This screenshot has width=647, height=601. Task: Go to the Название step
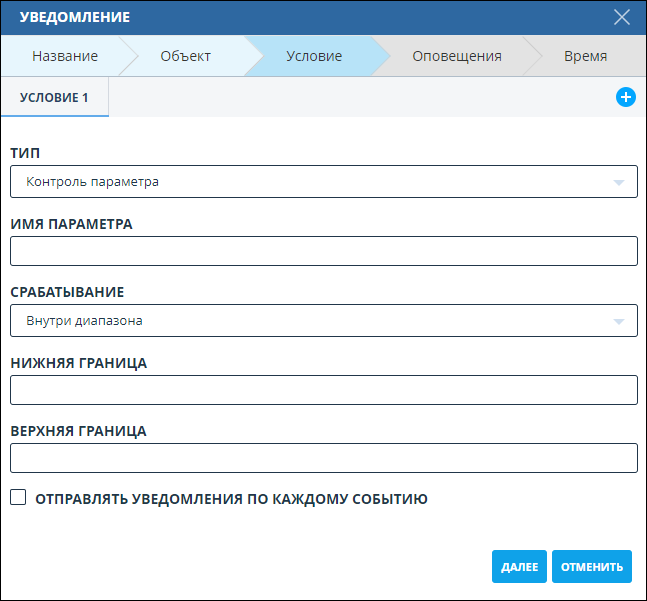(65, 56)
